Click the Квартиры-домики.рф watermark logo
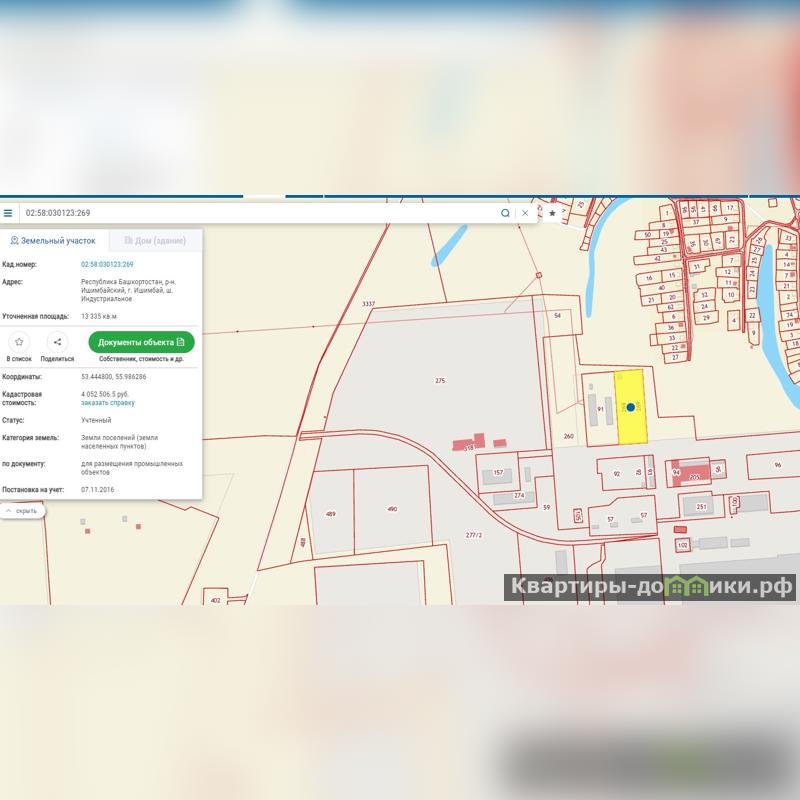This screenshot has height=800, width=800. pos(650,587)
